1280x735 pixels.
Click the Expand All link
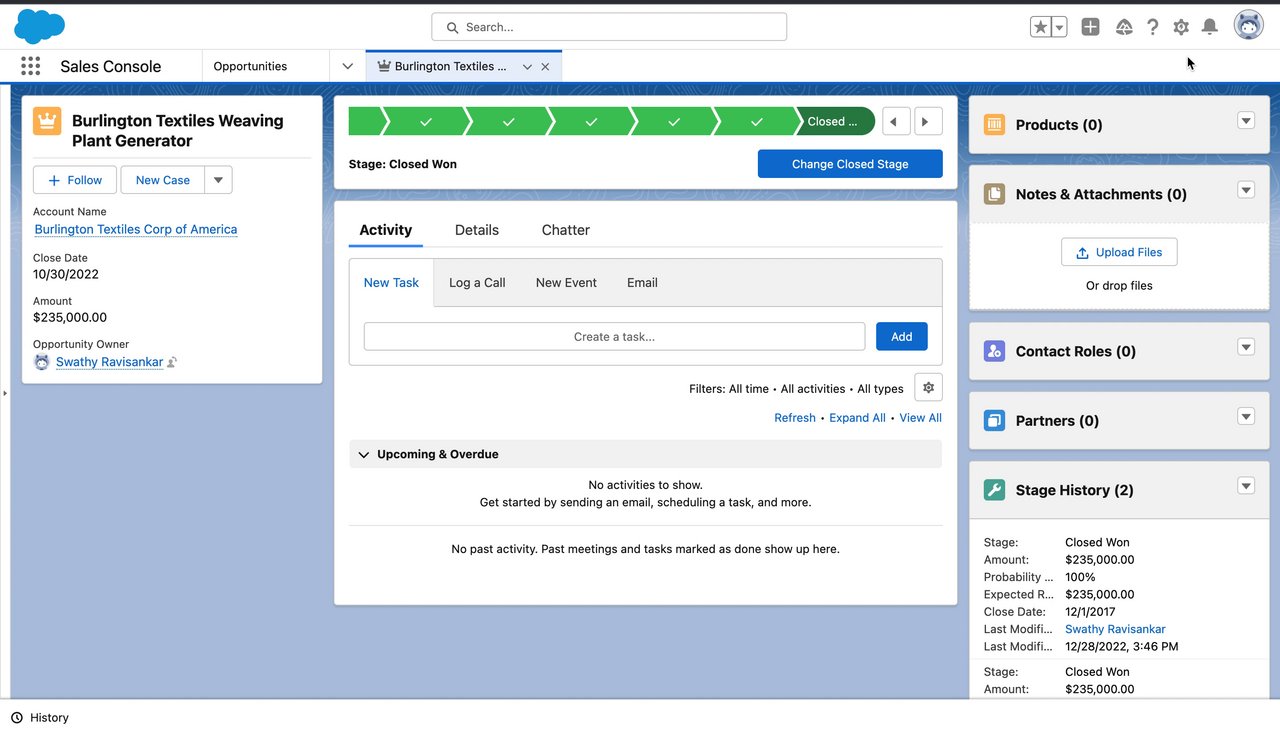click(x=857, y=418)
